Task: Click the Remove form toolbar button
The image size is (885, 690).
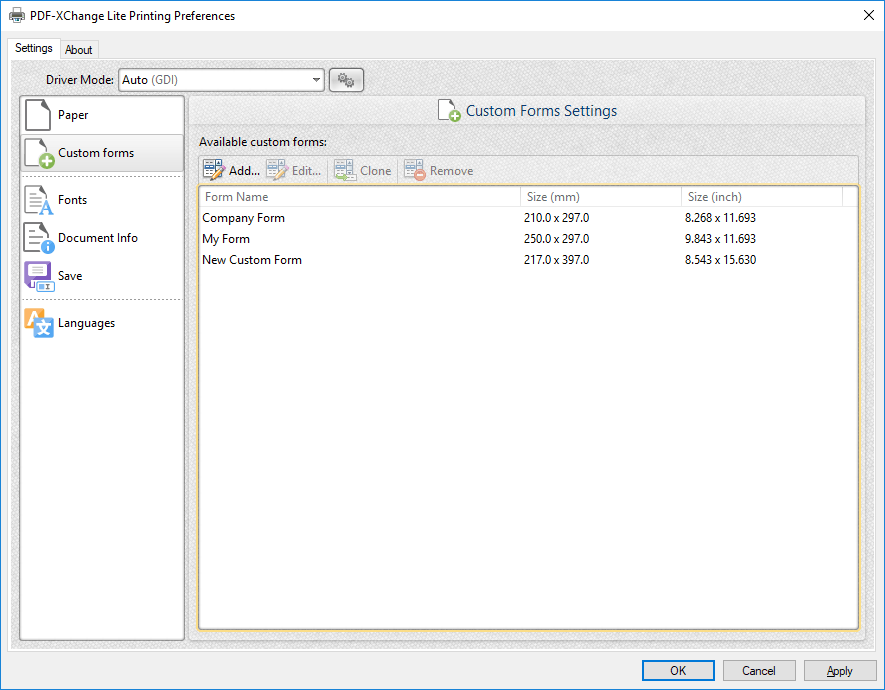Action: (x=439, y=171)
